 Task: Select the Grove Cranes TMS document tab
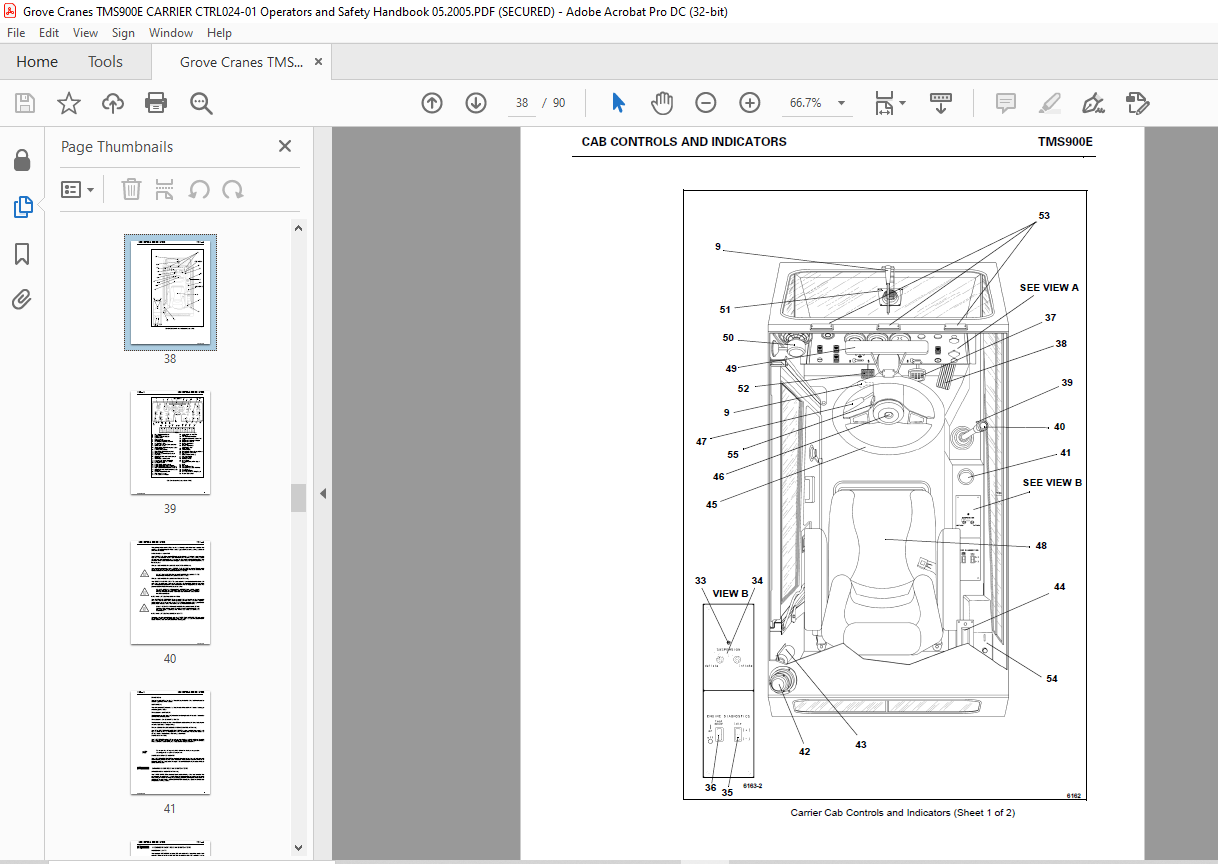241,62
